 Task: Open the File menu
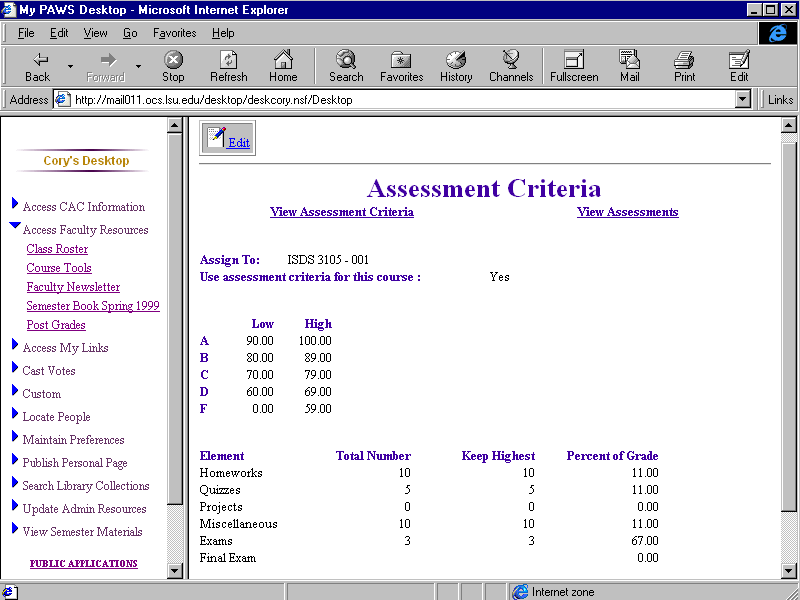tap(26, 33)
